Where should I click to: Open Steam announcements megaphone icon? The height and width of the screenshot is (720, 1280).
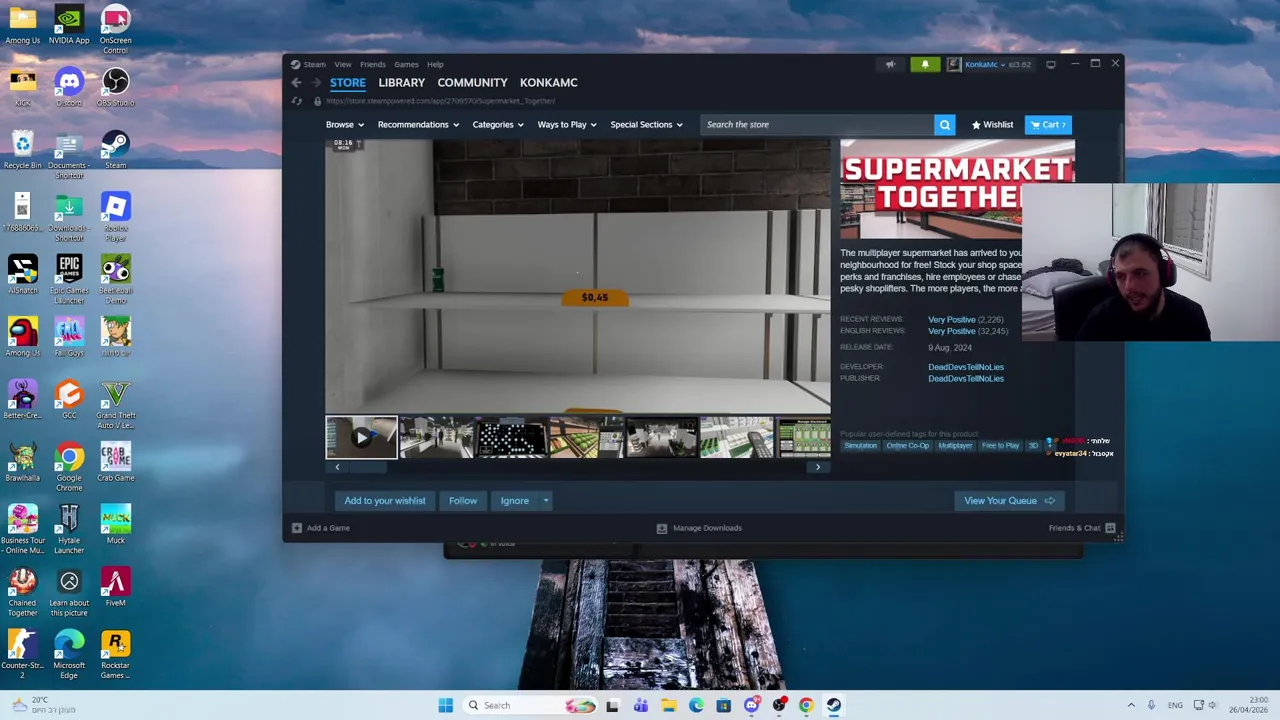tap(890, 64)
